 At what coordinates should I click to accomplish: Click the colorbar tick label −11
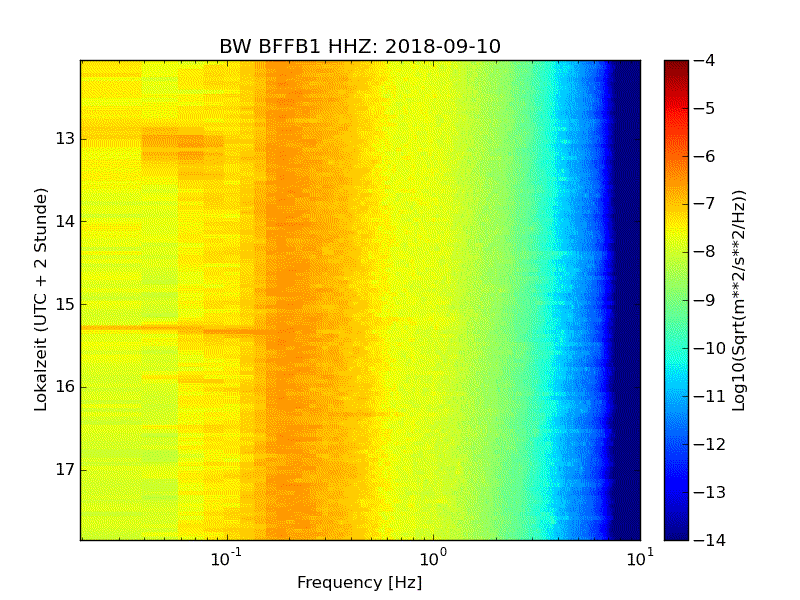[x=709, y=396]
